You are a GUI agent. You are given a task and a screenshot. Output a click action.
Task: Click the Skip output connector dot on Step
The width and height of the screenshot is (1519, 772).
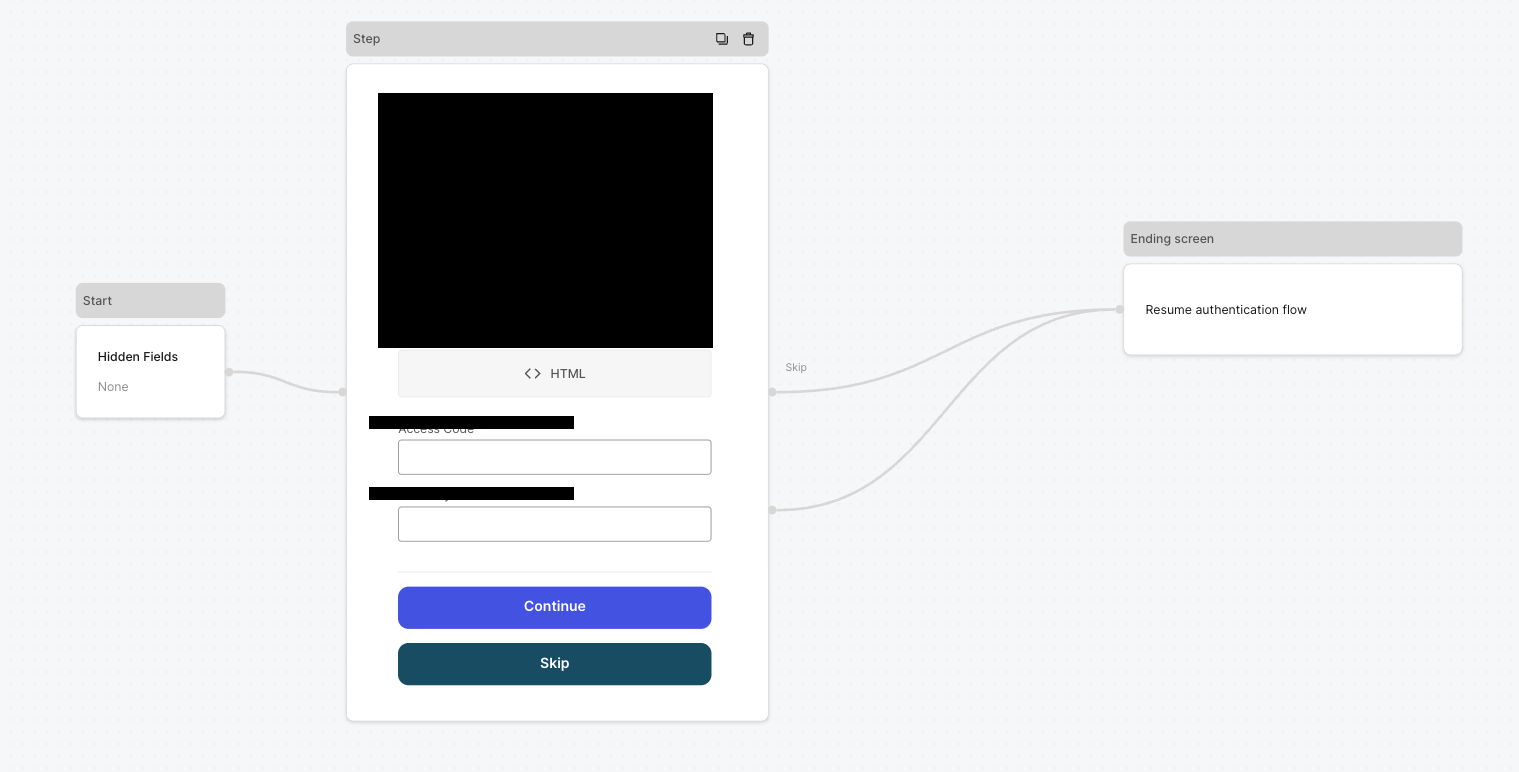point(772,392)
